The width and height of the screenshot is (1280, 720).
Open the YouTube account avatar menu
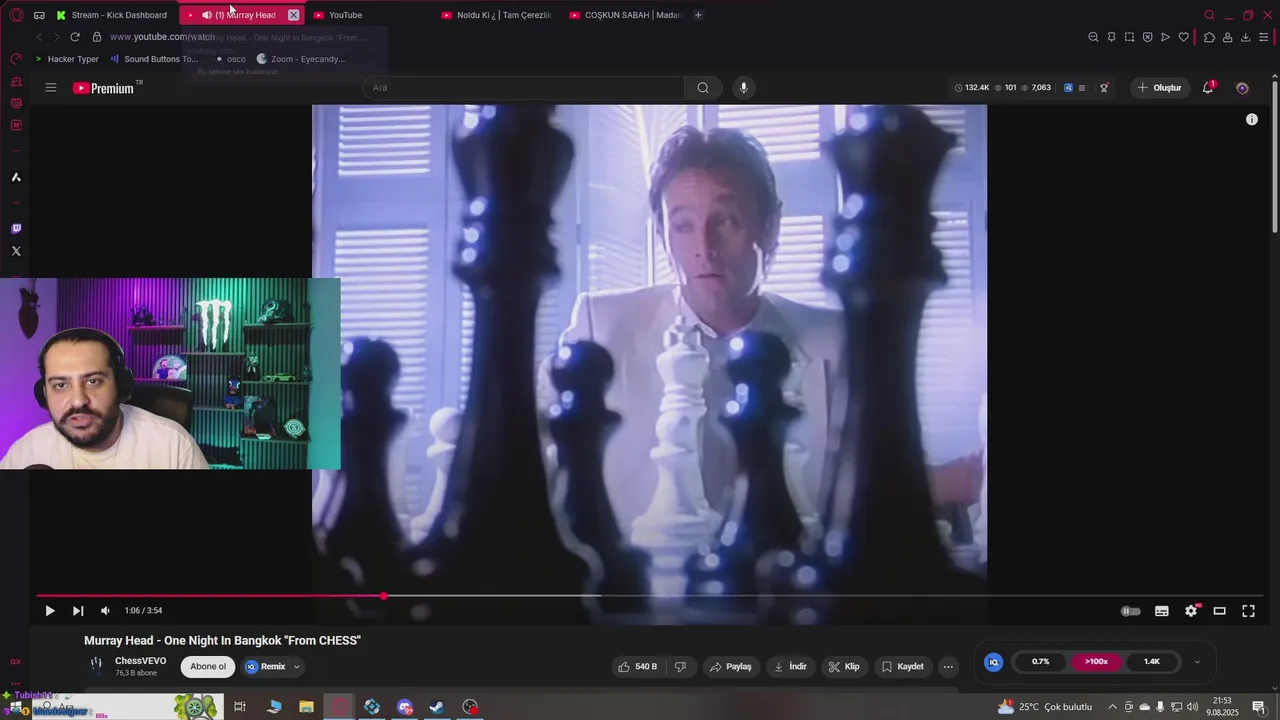tap(1242, 88)
